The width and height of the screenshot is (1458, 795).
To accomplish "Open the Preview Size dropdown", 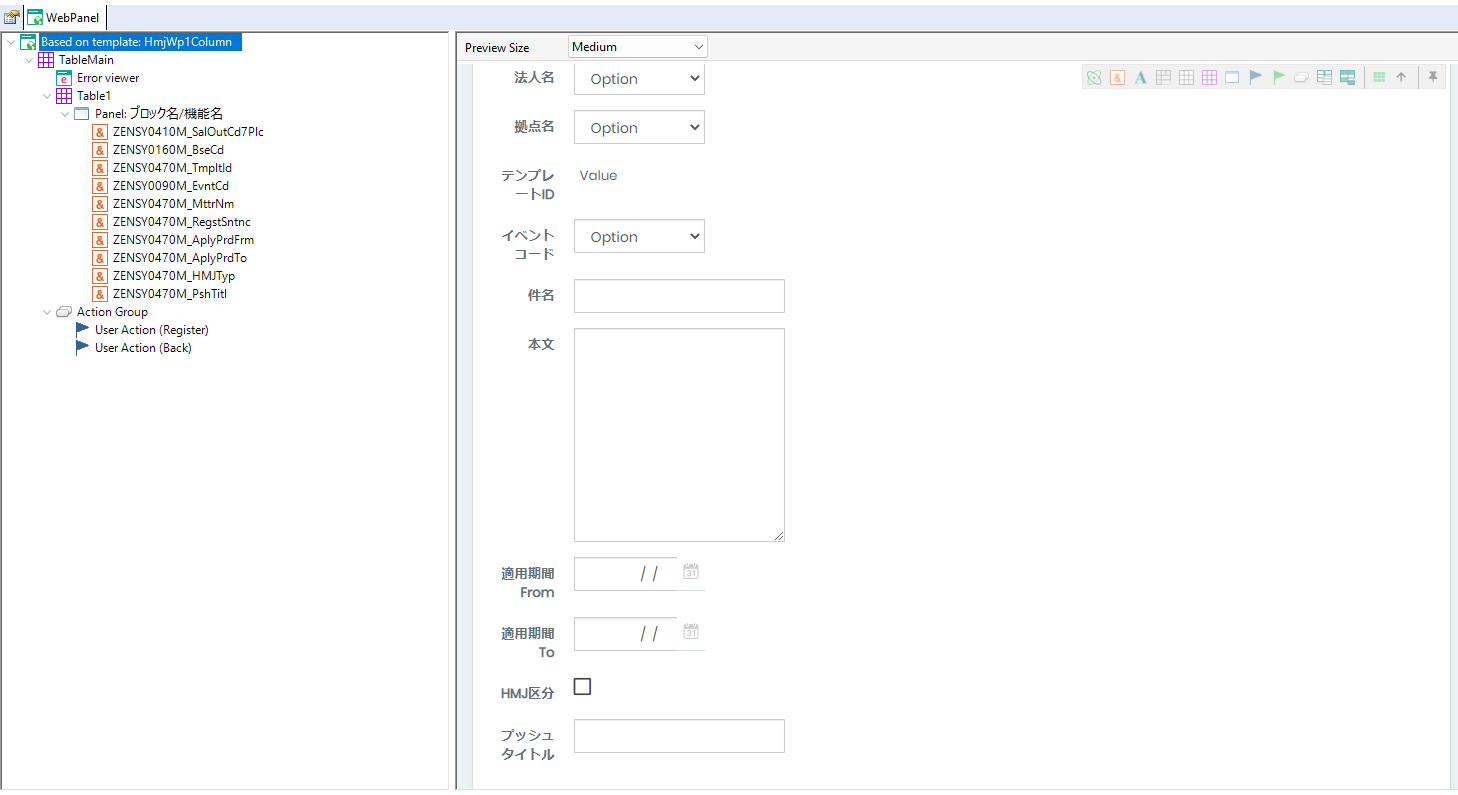I will [x=637, y=47].
